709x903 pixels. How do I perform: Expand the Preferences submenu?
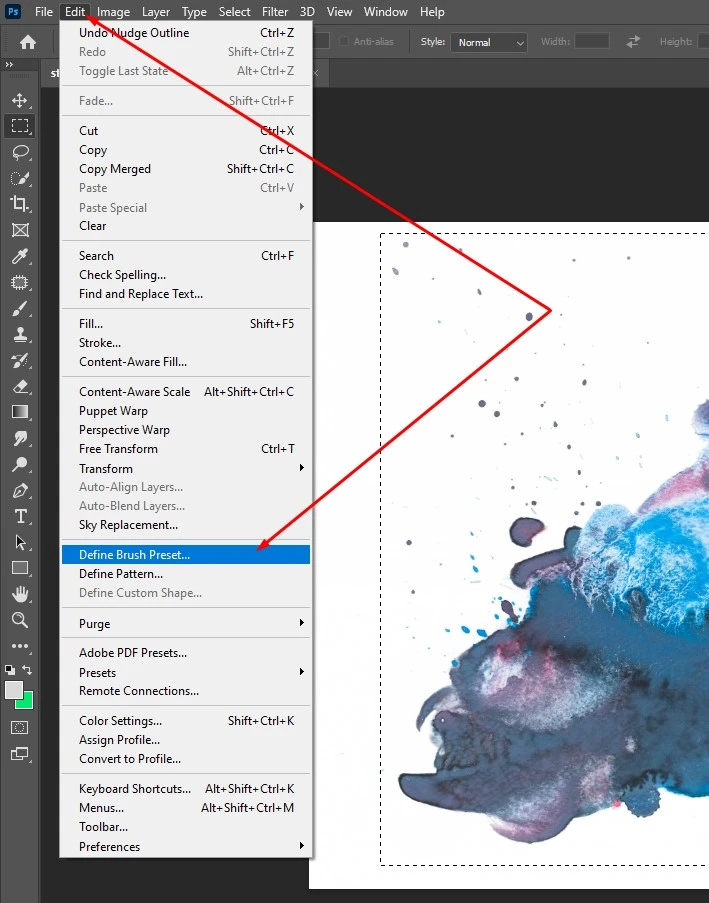pos(186,847)
